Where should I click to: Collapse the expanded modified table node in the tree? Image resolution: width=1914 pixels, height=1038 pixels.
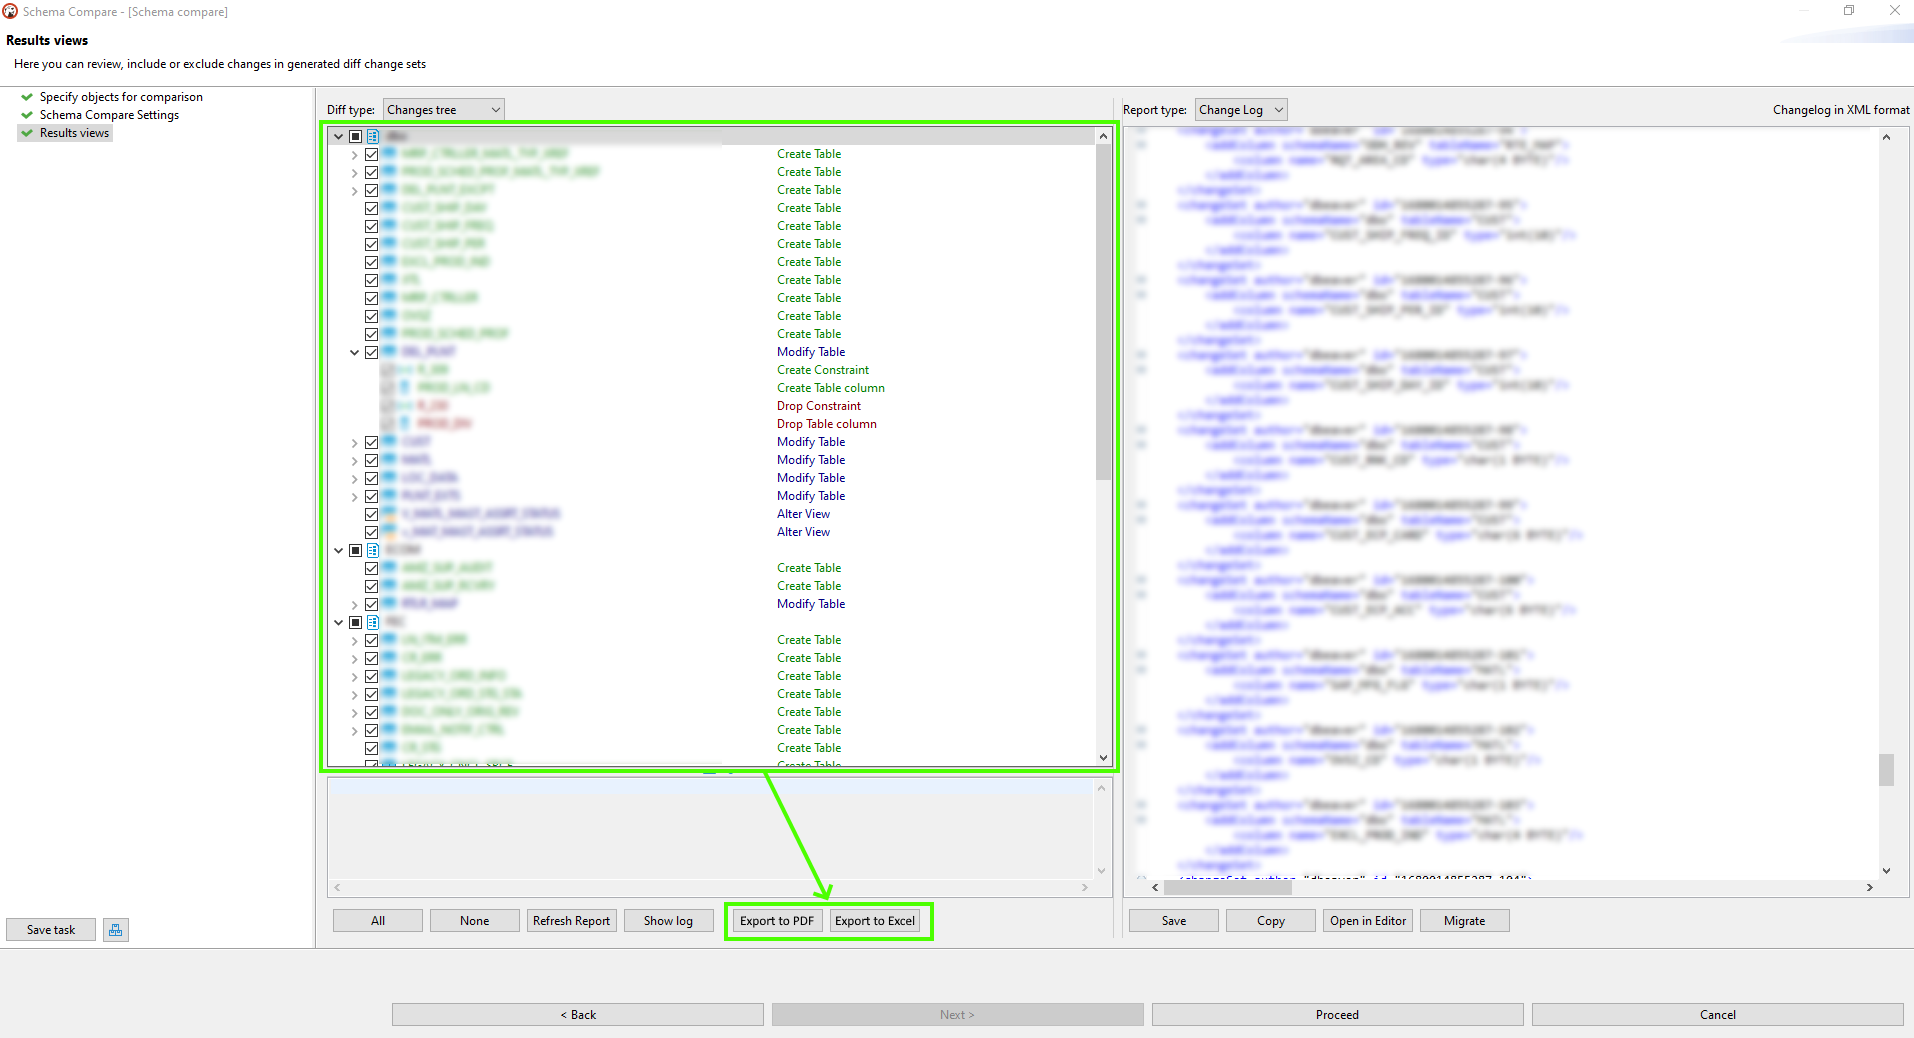[354, 352]
